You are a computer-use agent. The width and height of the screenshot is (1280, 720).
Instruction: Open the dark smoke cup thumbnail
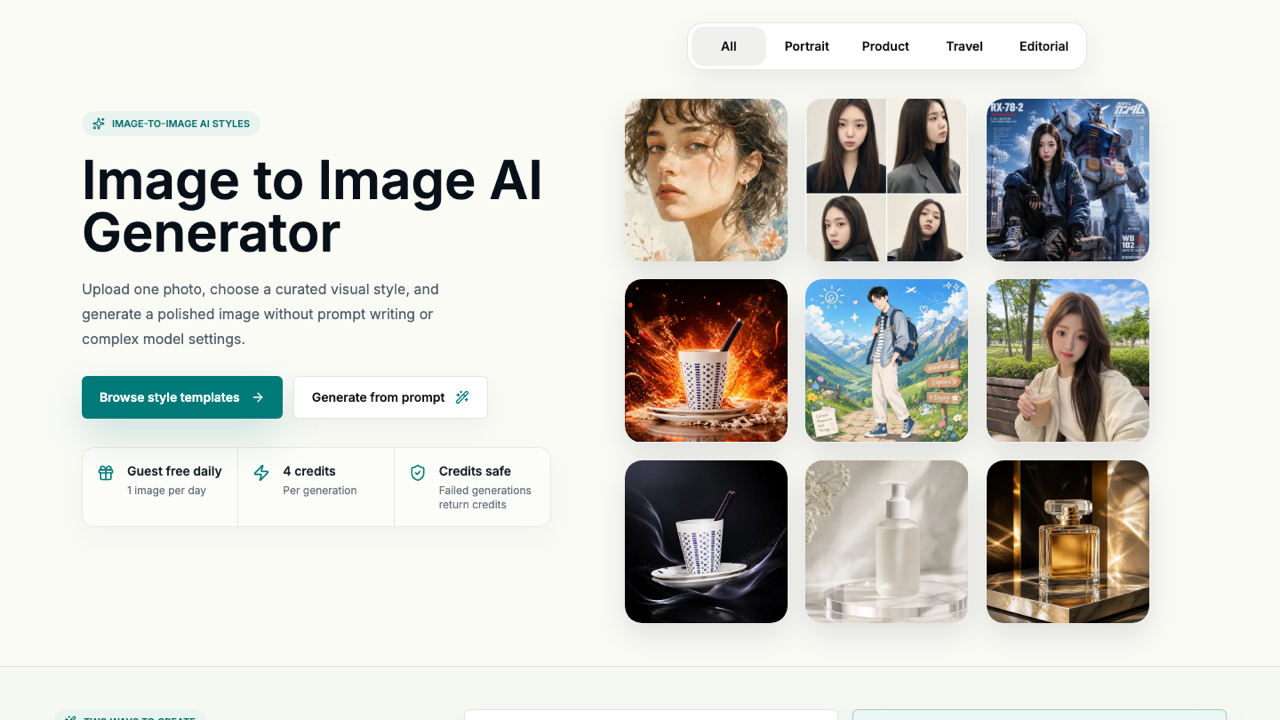coord(706,542)
